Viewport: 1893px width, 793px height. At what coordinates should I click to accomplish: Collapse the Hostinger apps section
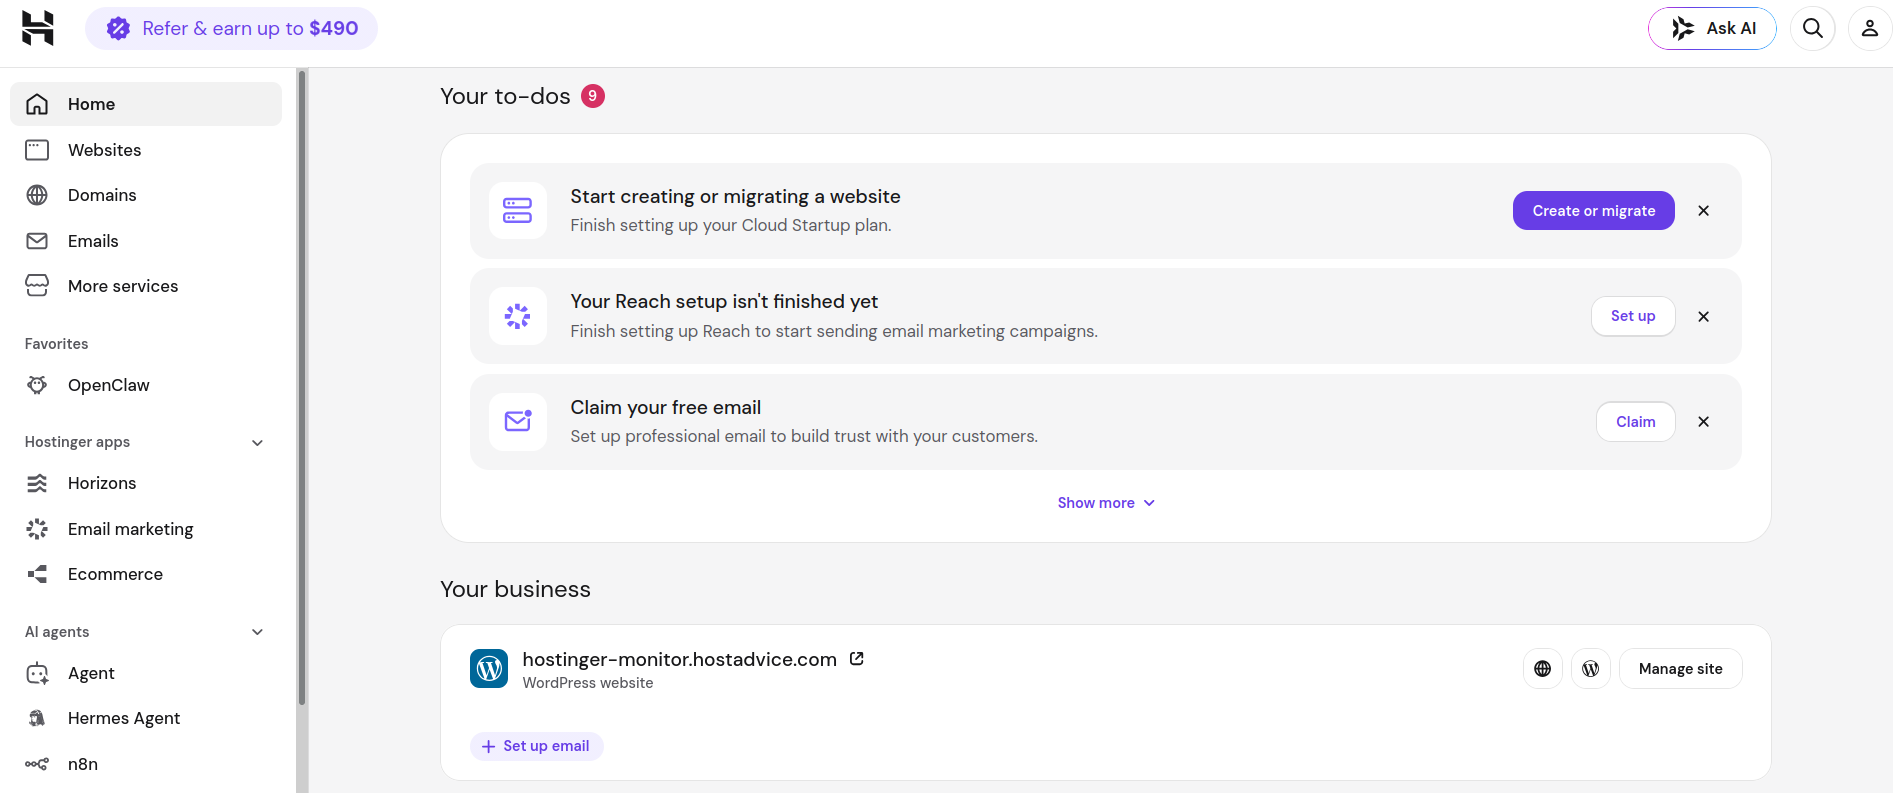tap(257, 442)
